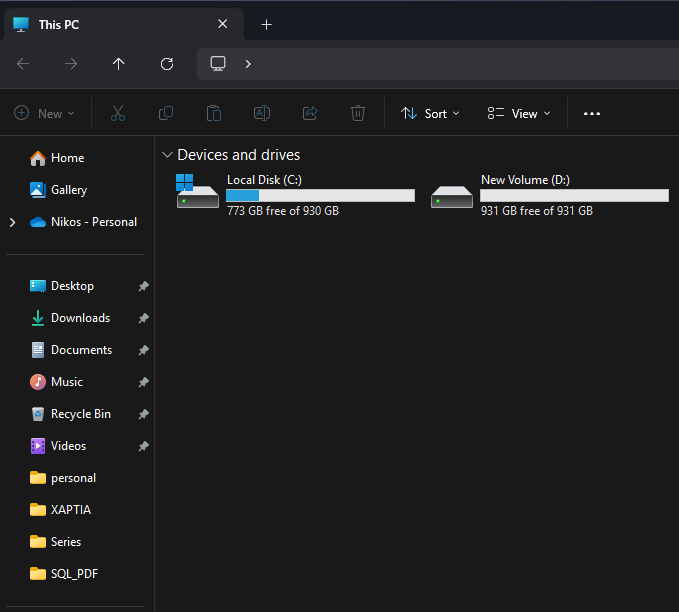
Task: Click the monitor icon in address bar
Action: point(218,64)
